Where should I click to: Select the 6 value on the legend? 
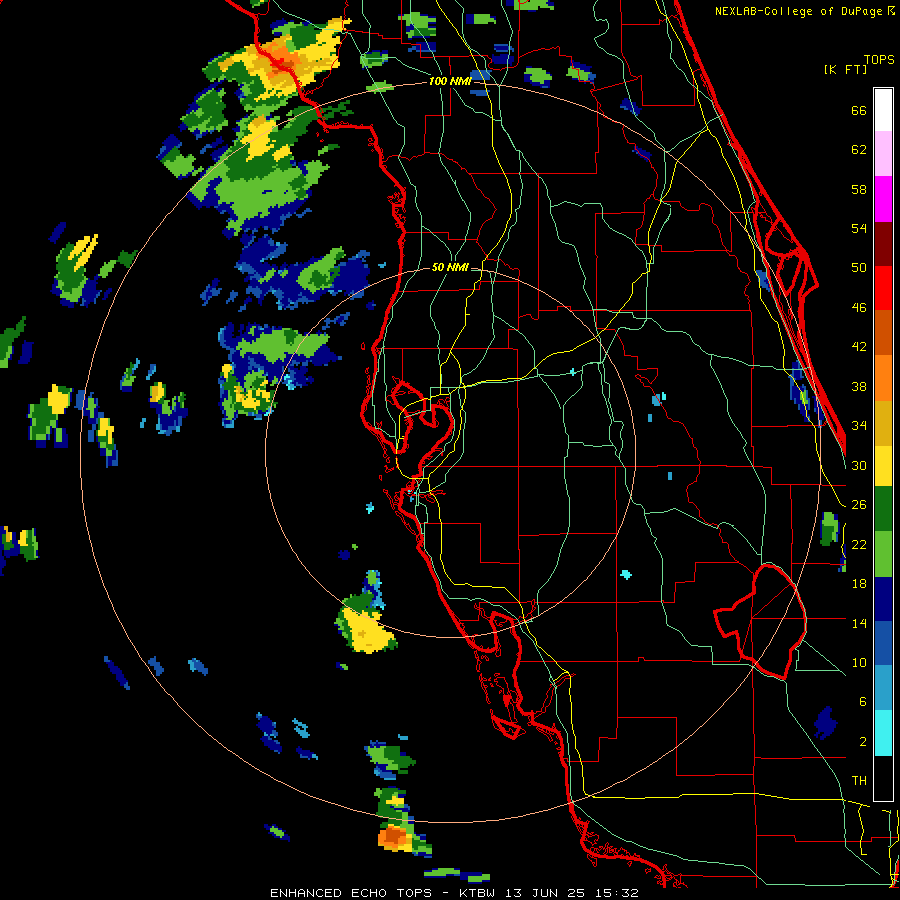(x=863, y=702)
